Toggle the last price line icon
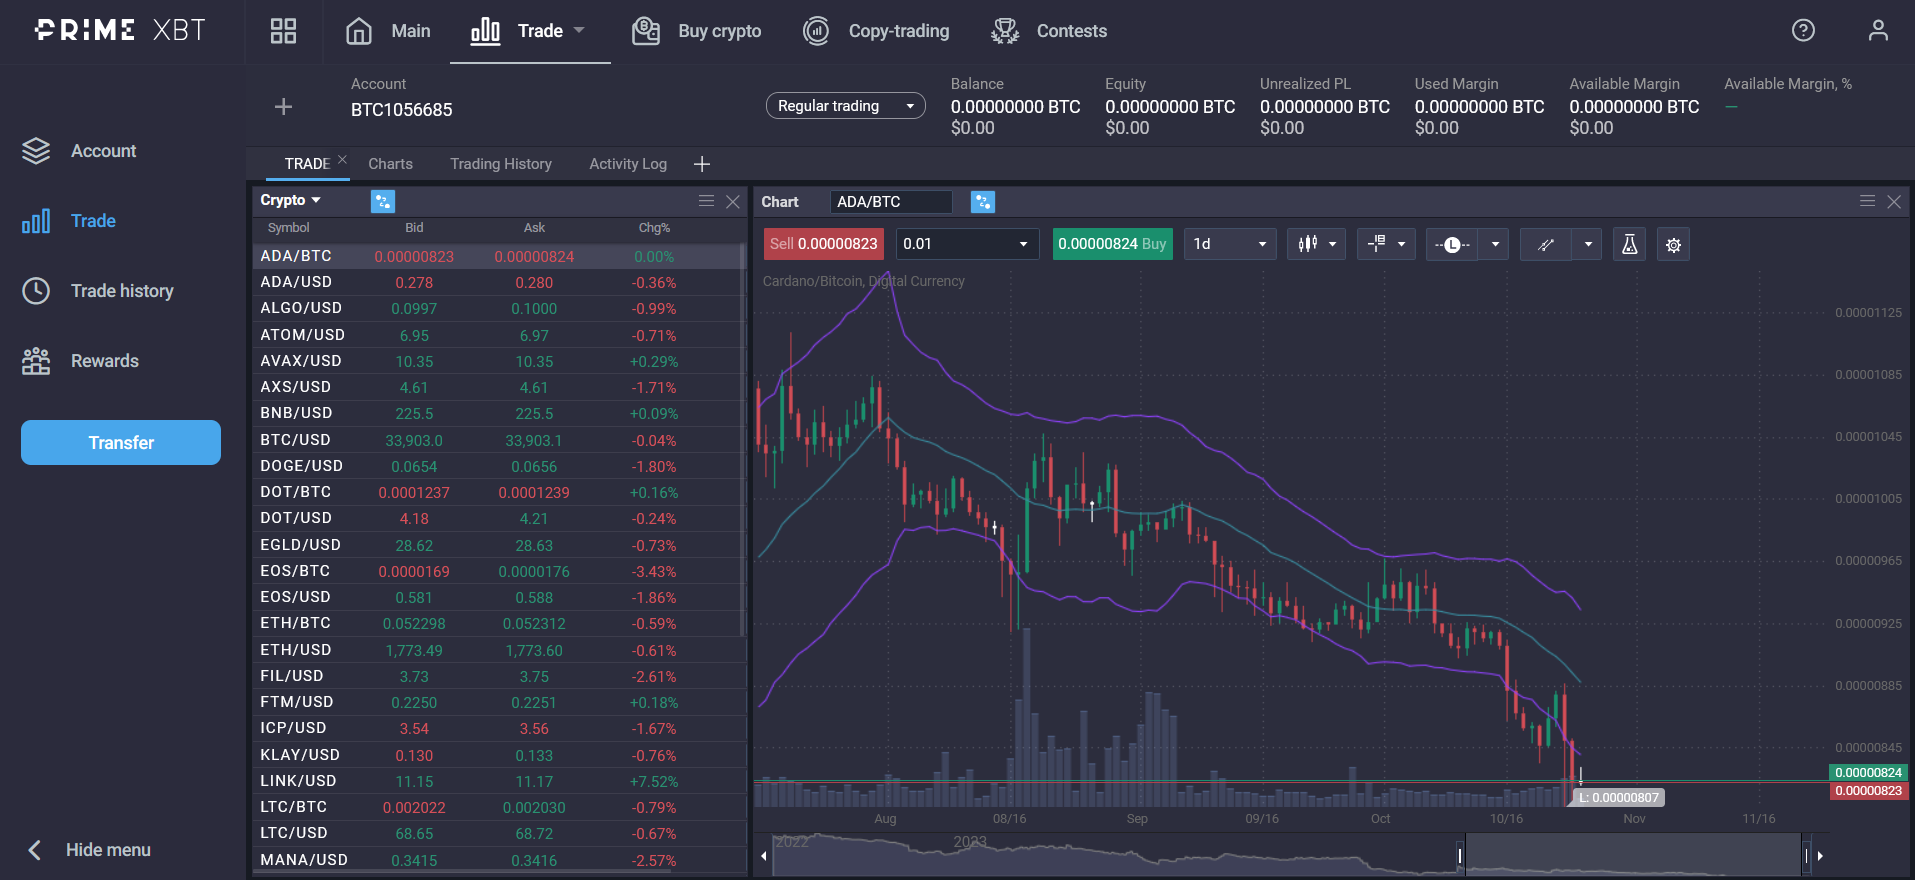Viewport: 1915px width, 880px height. (x=1452, y=244)
